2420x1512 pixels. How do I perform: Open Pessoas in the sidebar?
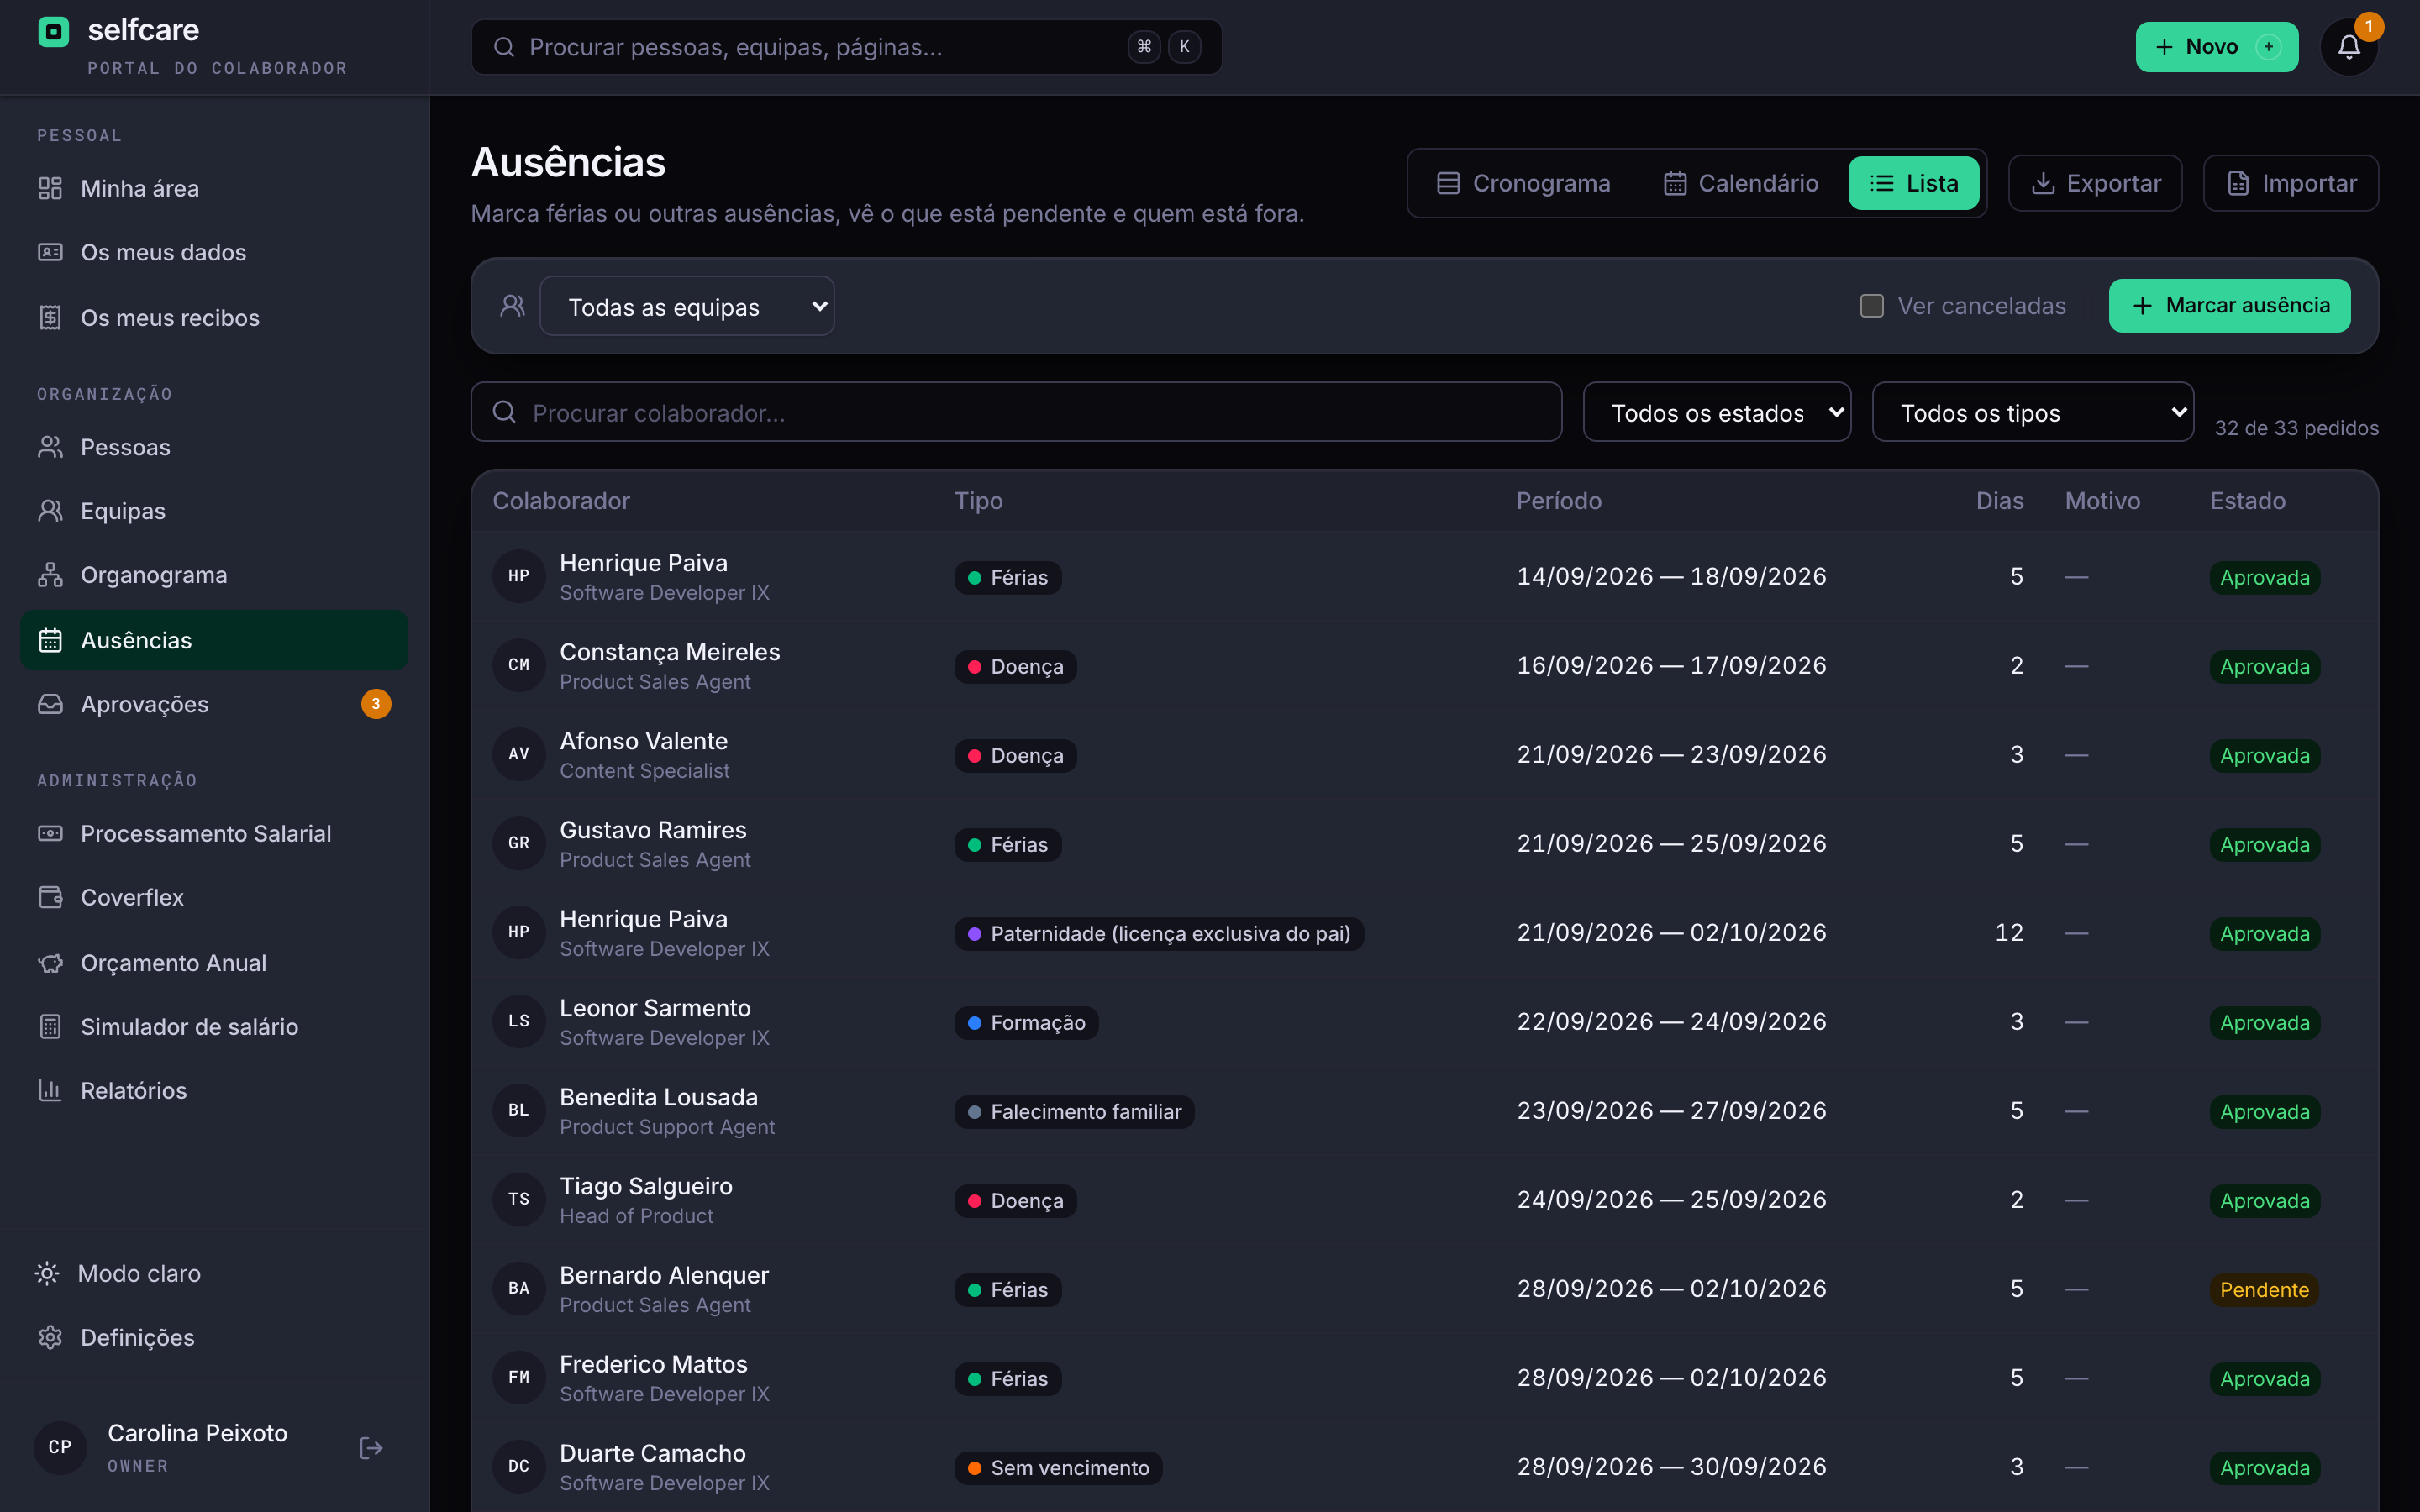point(214,447)
